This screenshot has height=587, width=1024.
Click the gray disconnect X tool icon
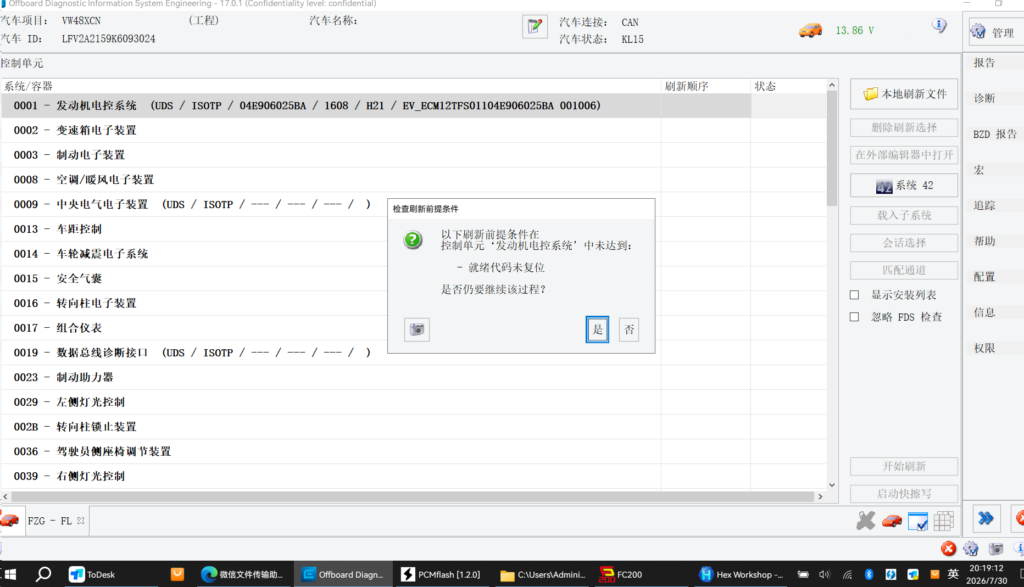866,520
